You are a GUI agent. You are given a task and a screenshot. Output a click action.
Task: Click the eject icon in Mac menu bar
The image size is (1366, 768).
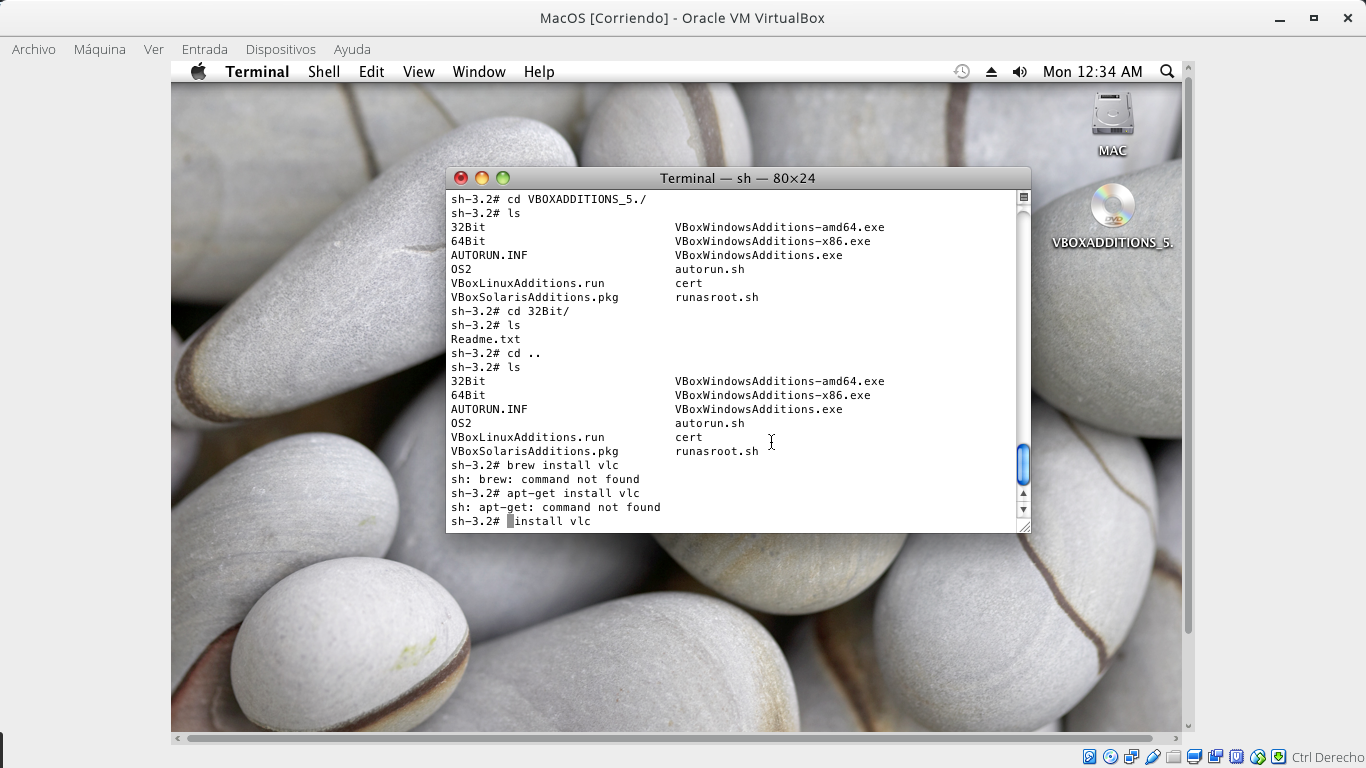(x=991, y=72)
